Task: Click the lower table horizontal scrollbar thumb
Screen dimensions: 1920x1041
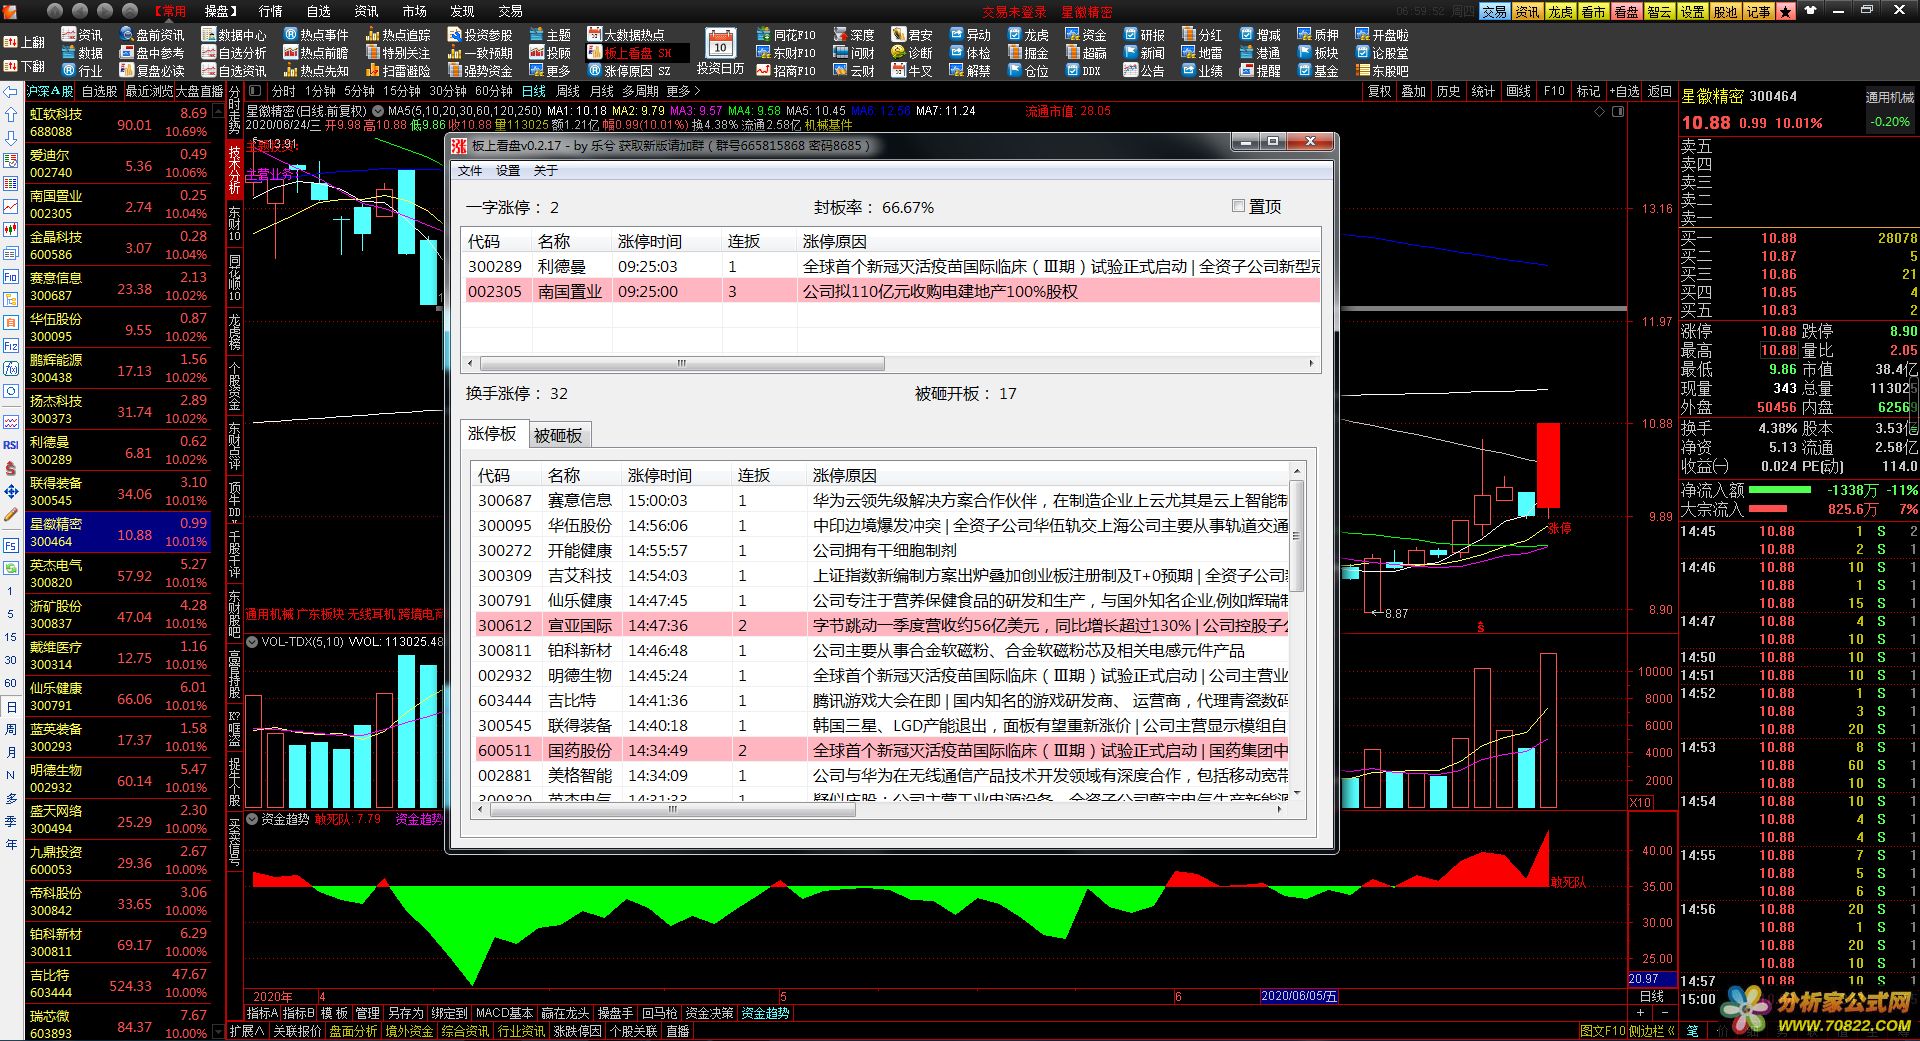Action: coord(672,810)
